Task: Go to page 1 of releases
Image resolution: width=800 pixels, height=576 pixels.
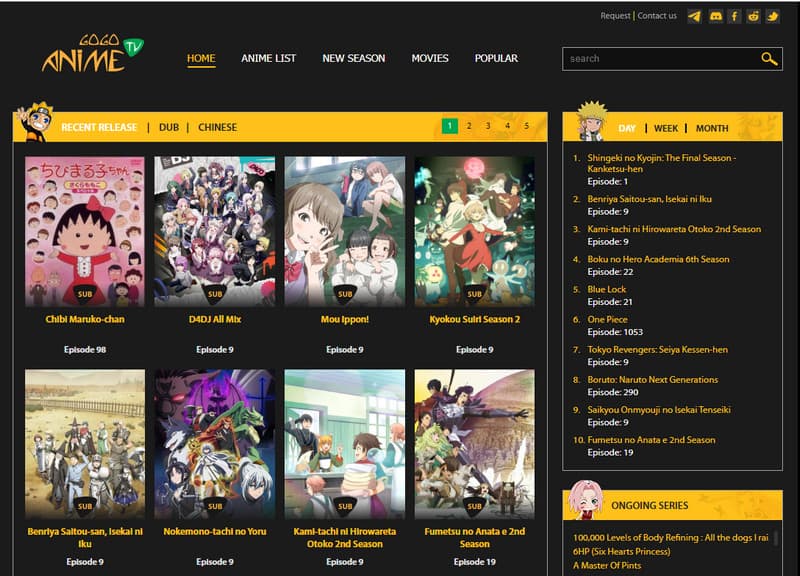Action: click(x=449, y=126)
